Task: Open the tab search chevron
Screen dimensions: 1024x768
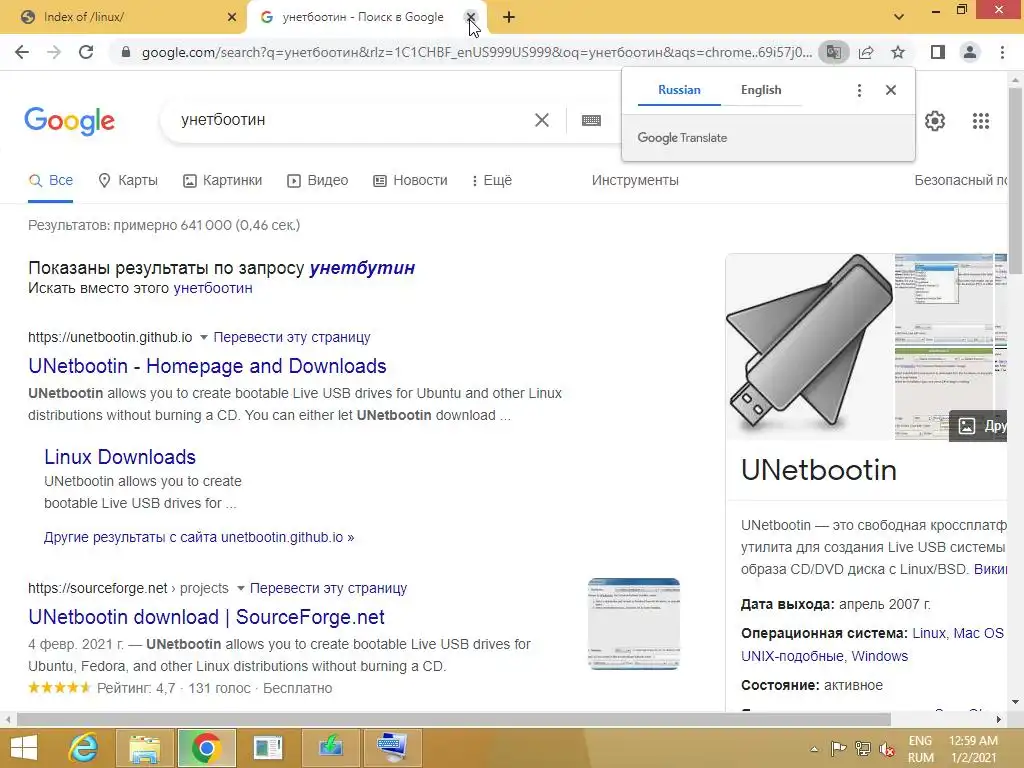Action: [x=899, y=17]
